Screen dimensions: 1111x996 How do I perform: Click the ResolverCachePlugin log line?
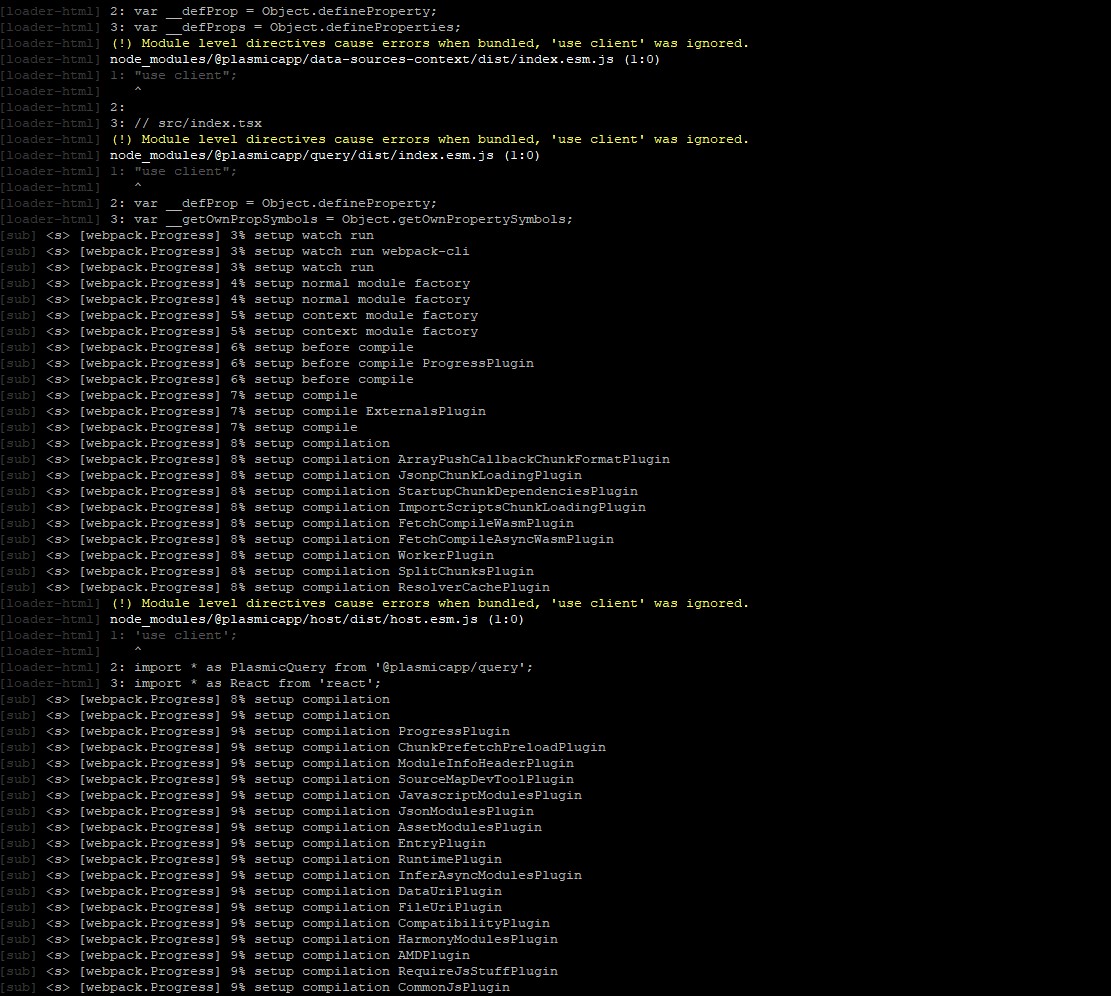click(473, 587)
